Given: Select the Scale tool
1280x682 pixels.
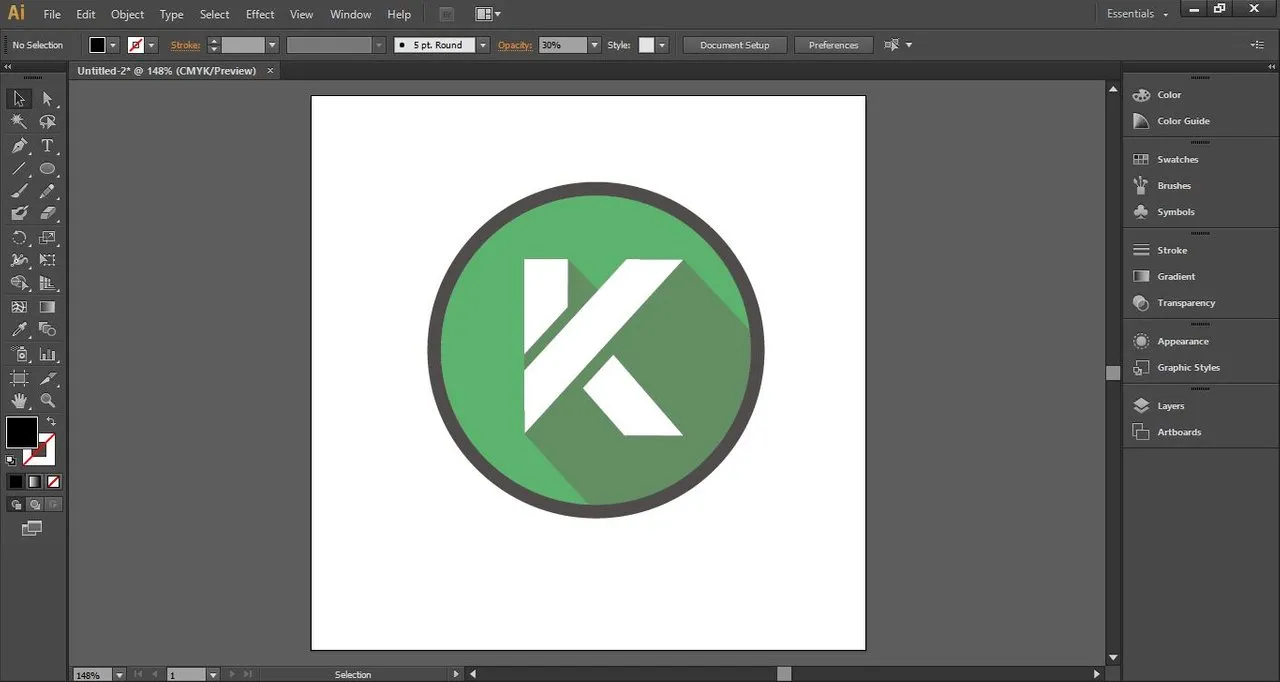Looking at the screenshot, I should click(47, 238).
